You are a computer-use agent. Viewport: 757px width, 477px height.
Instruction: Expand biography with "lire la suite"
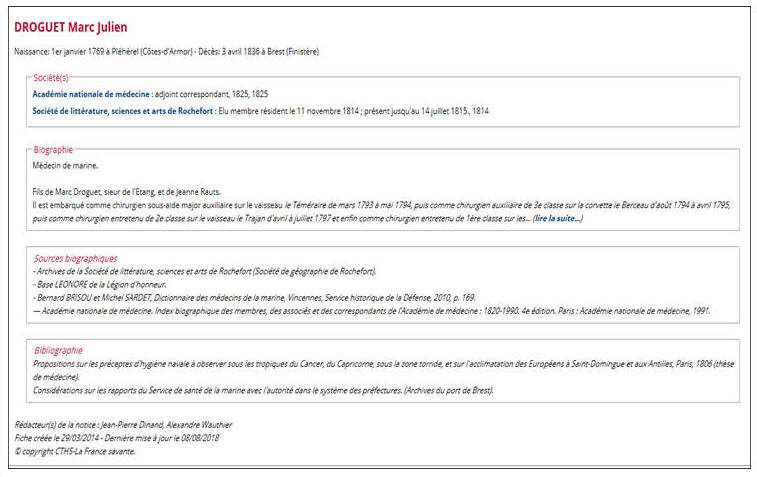(557, 217)
